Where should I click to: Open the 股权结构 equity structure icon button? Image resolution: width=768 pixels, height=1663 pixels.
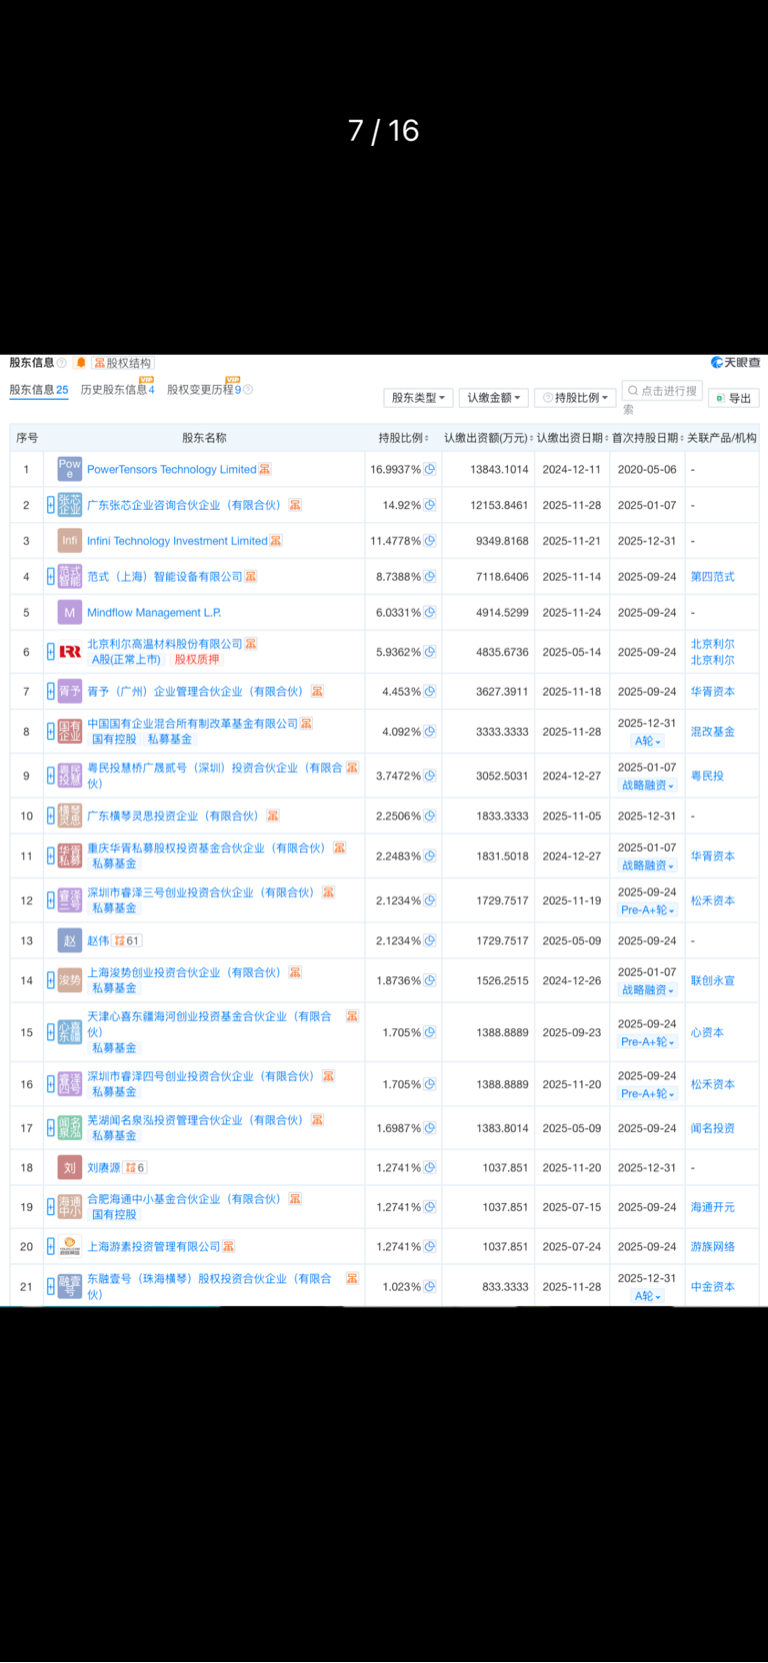123,363
